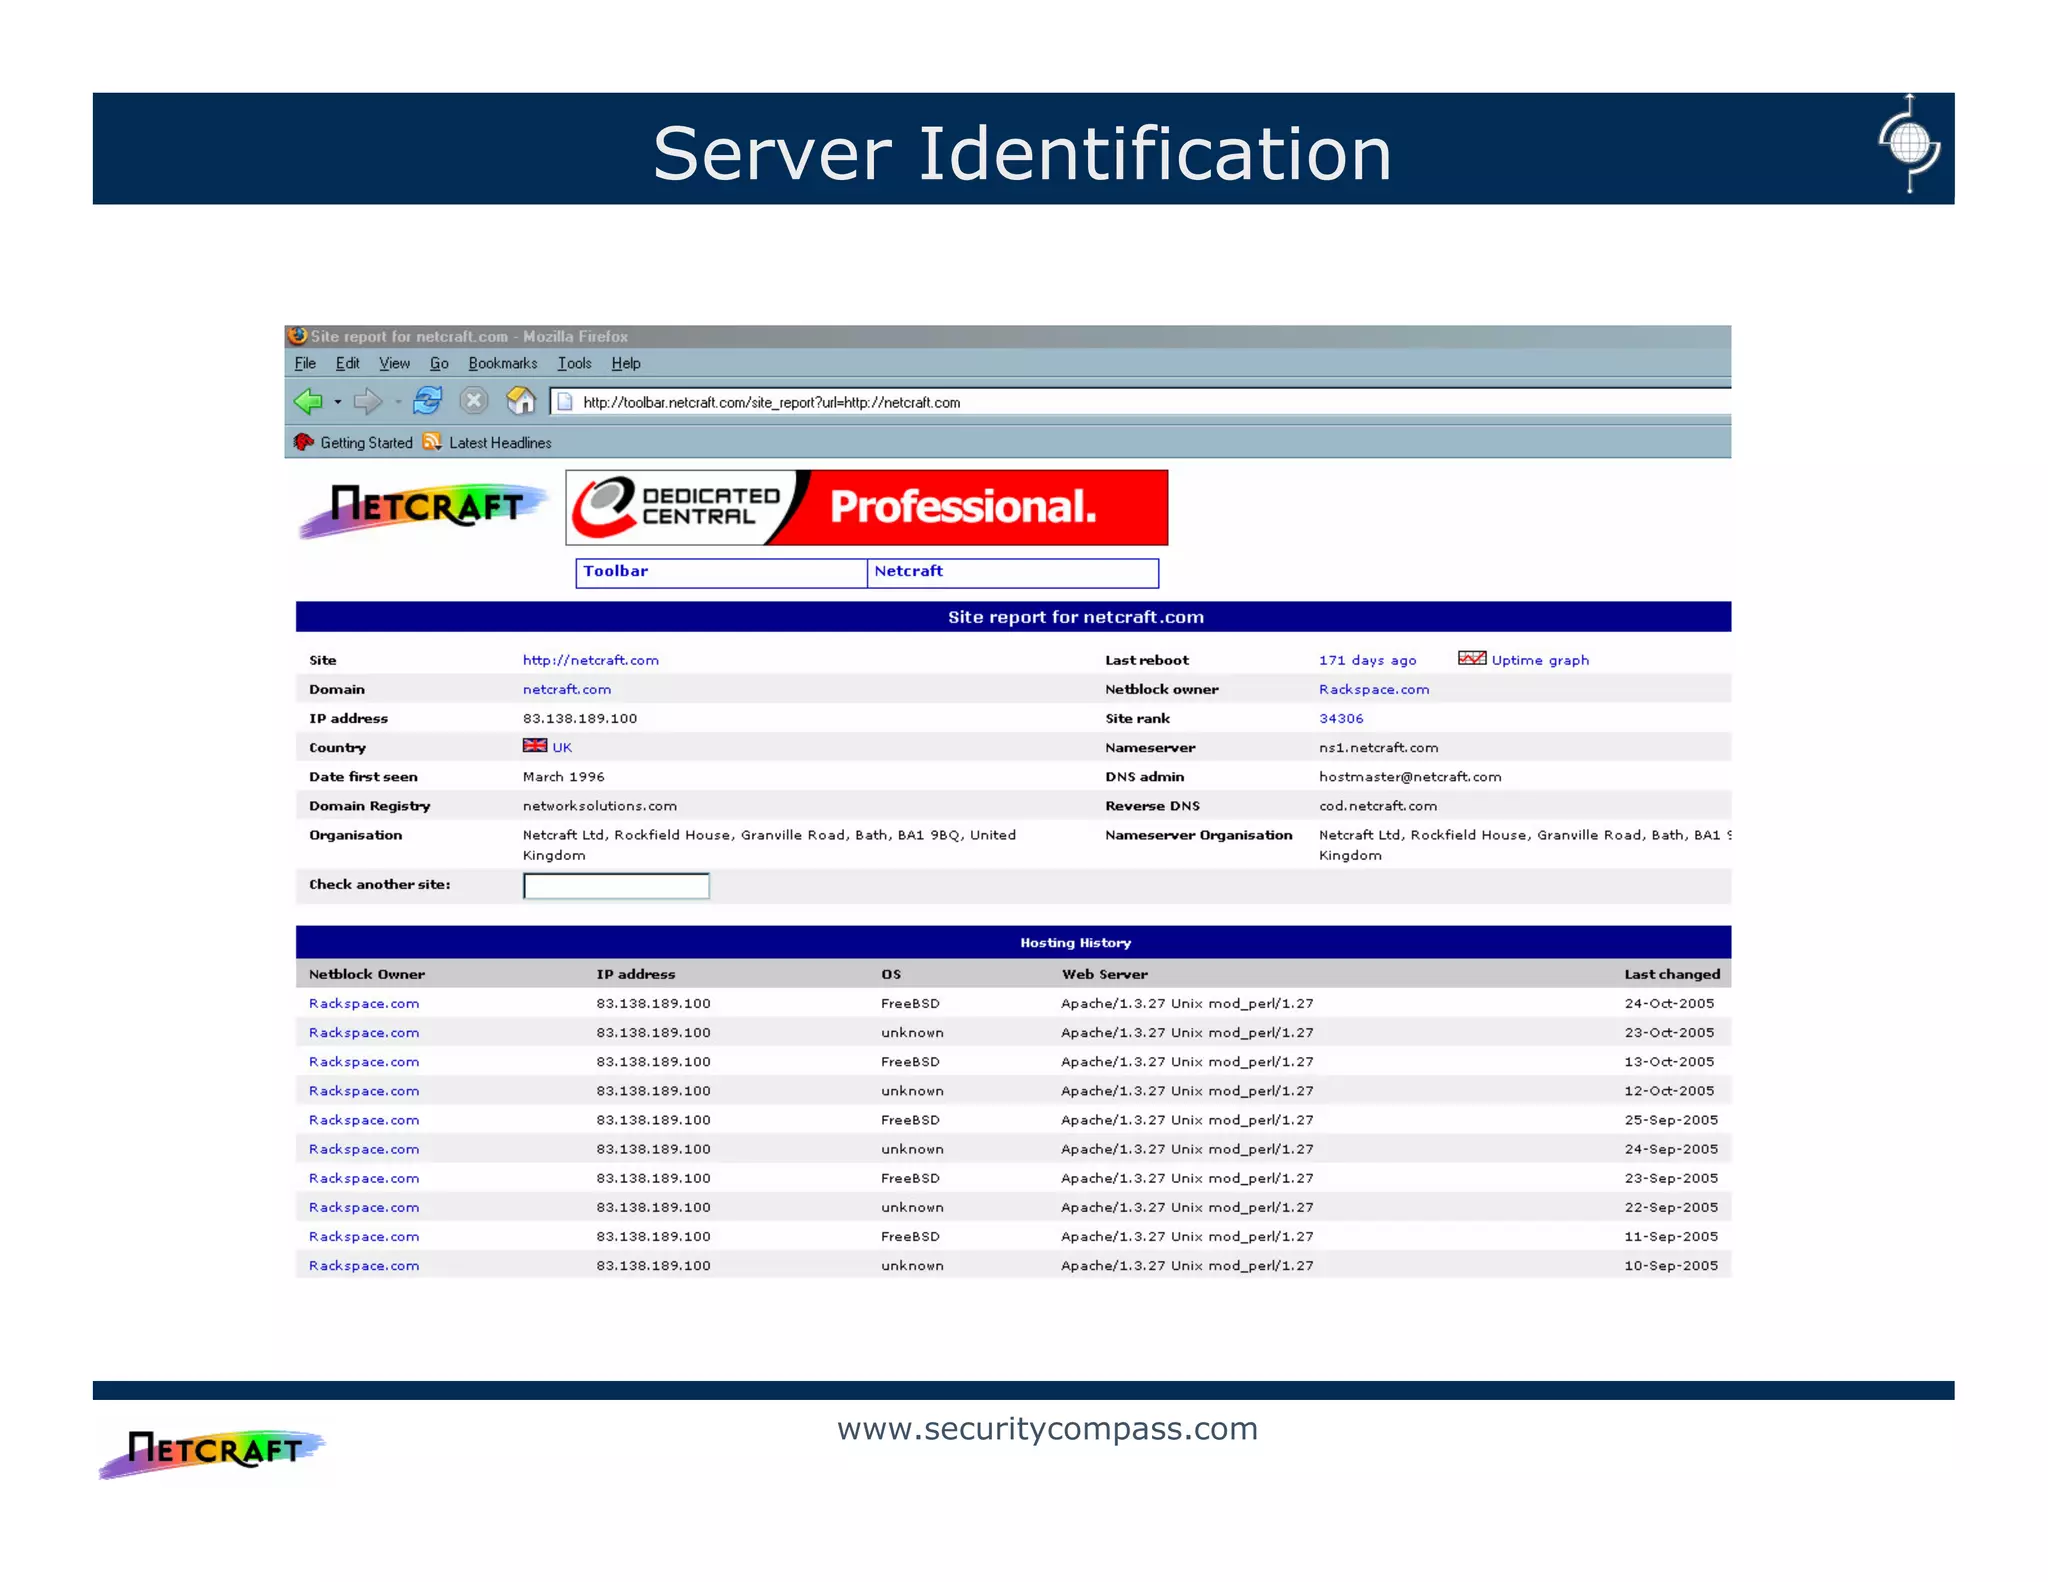Click the unknown OS cell for 23-Oct-2005
2048x1582 pixels.
(x=912, y=1032)
